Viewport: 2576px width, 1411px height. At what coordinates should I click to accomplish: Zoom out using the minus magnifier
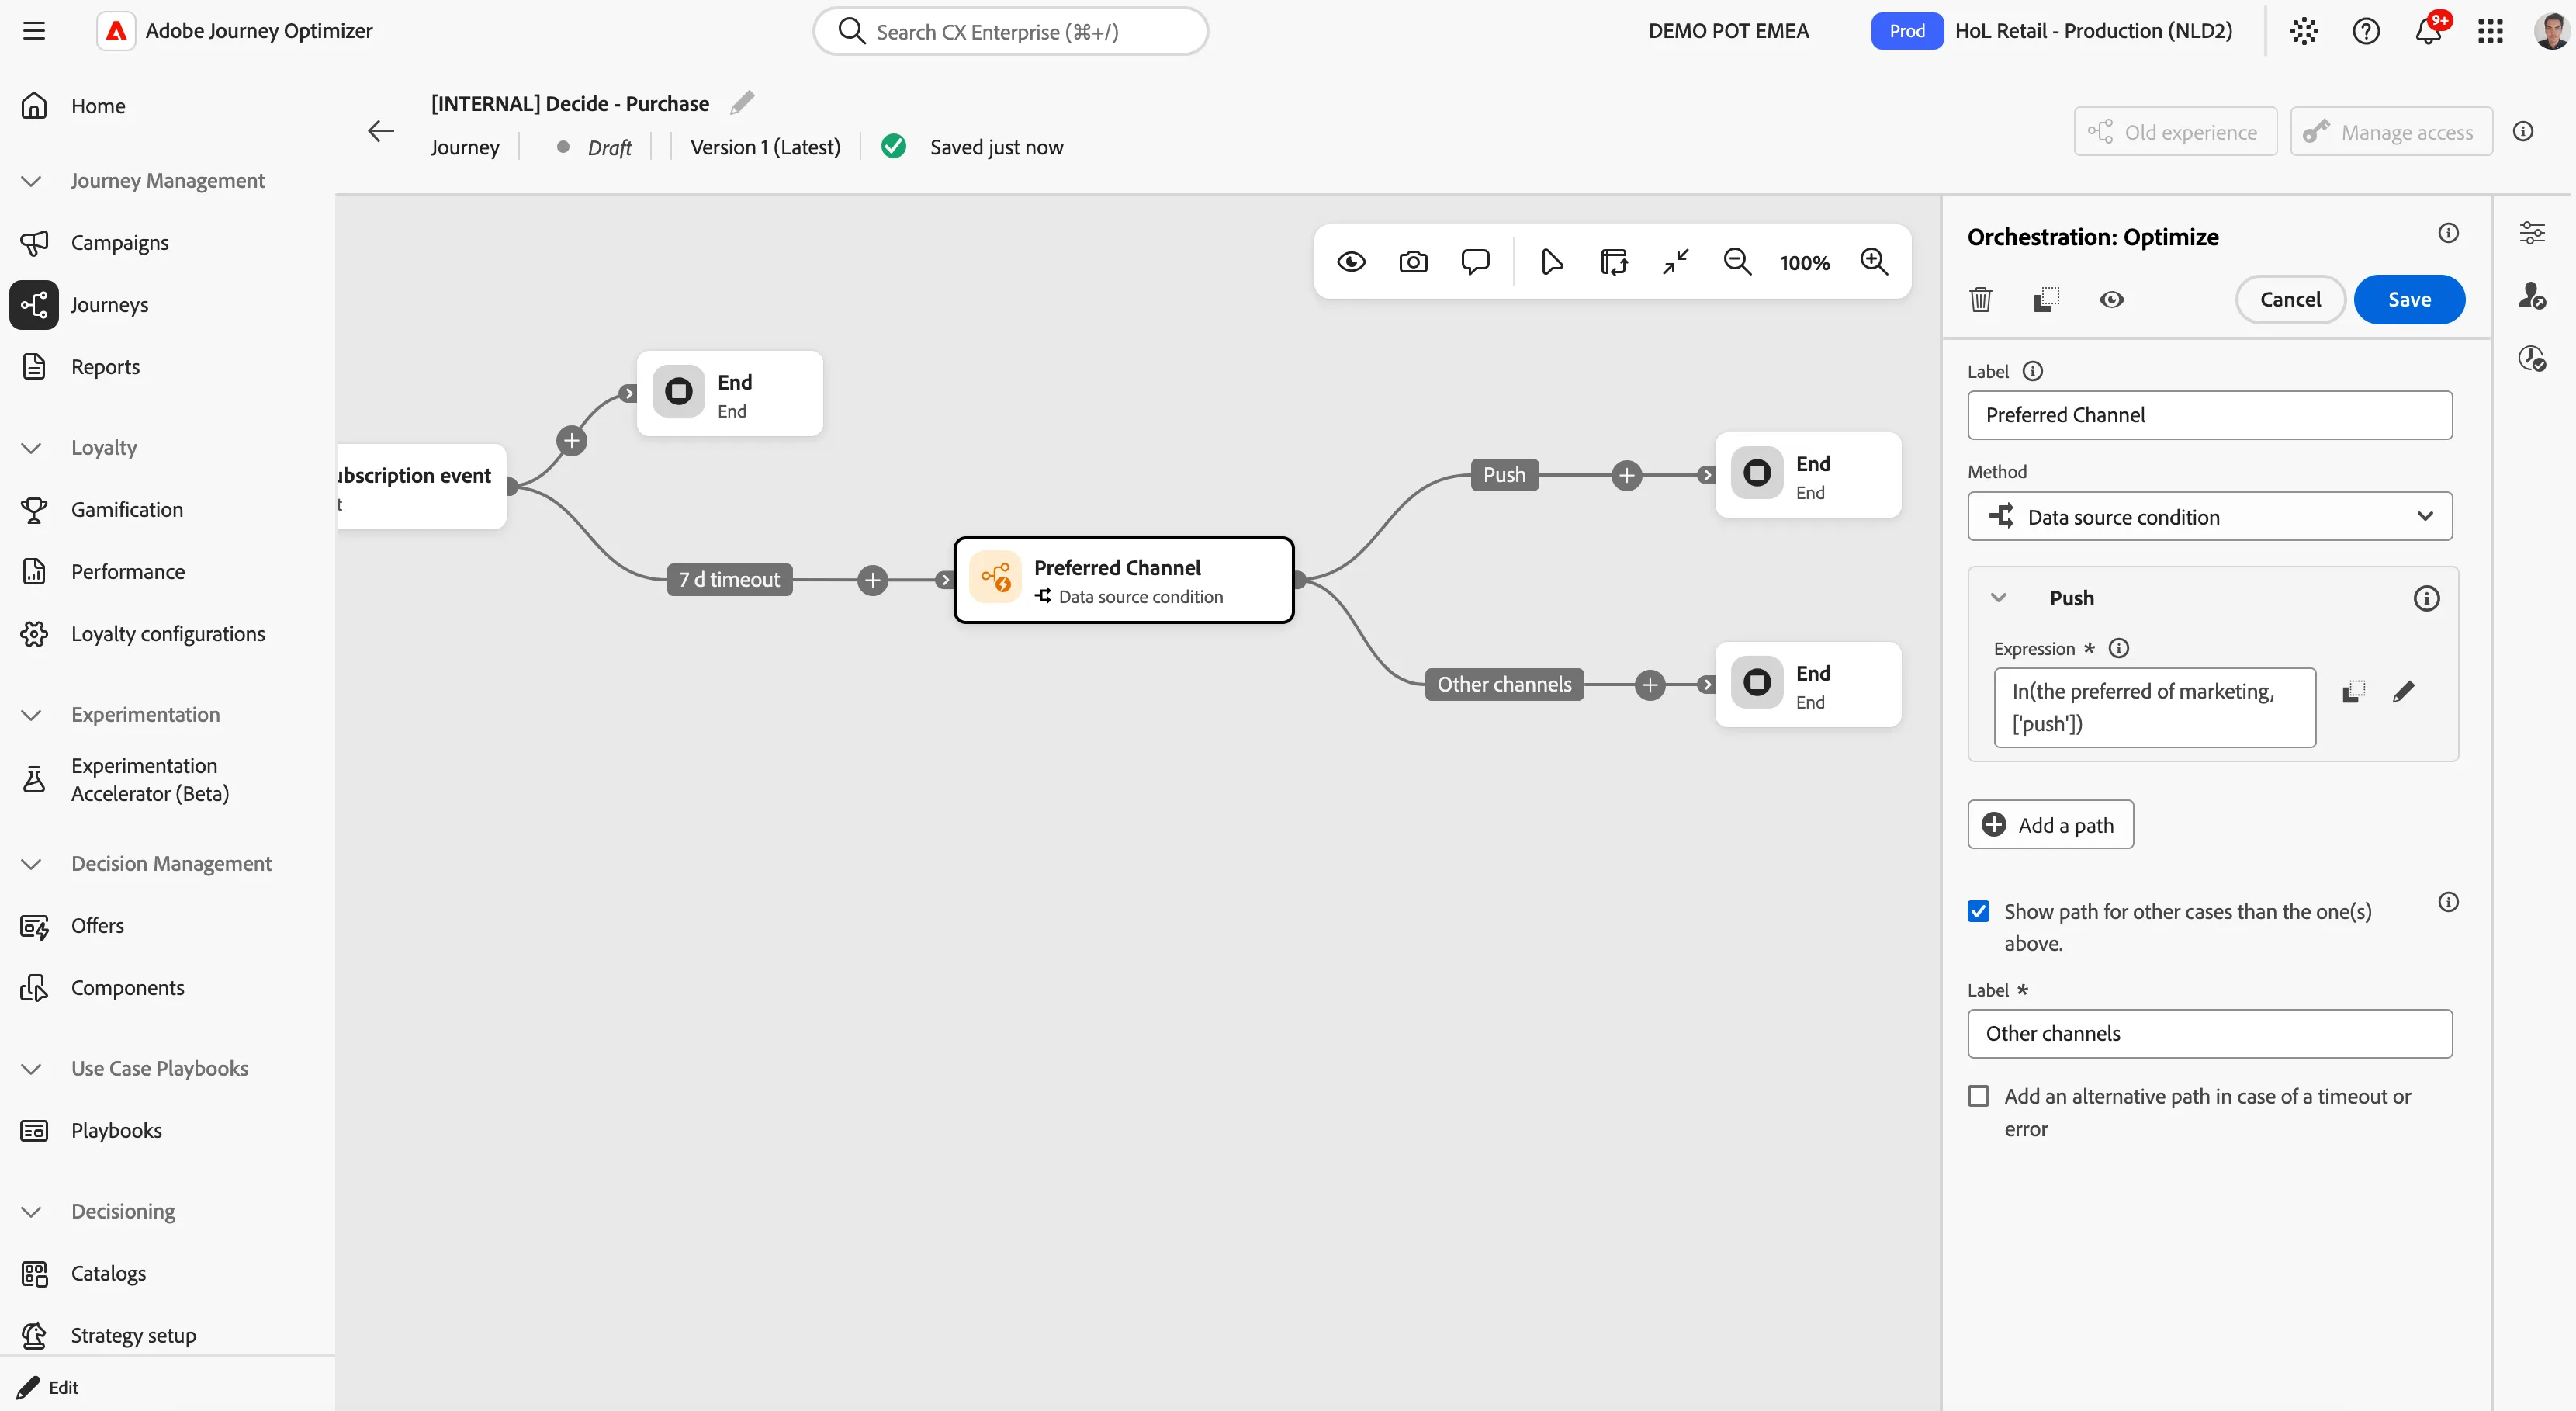pyautogui.click(x=1738, y=262)
